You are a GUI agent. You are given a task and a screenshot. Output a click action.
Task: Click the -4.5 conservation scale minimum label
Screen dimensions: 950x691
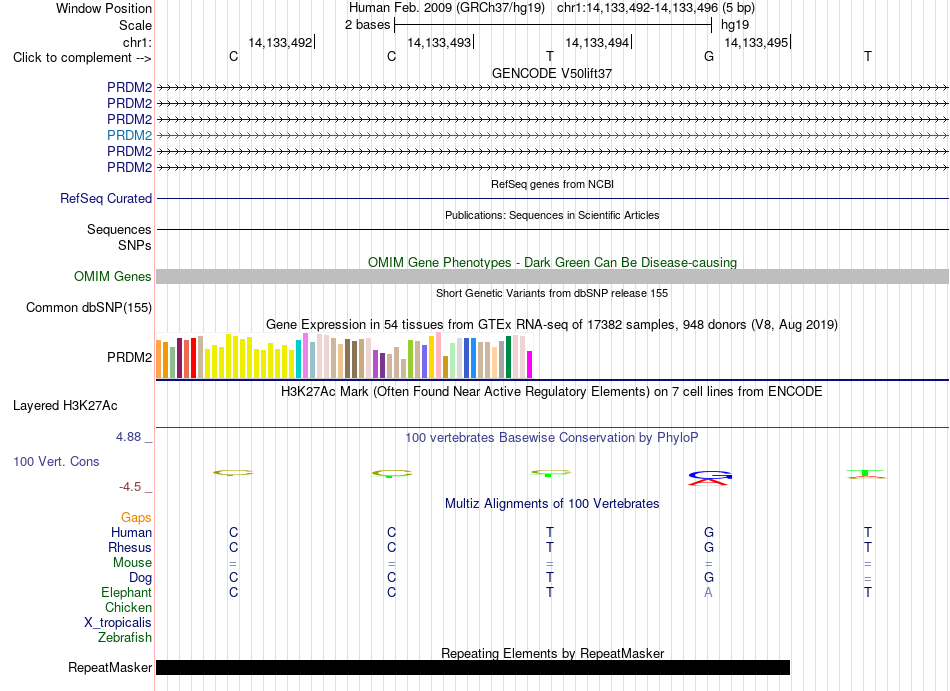(x=130, y=487)
